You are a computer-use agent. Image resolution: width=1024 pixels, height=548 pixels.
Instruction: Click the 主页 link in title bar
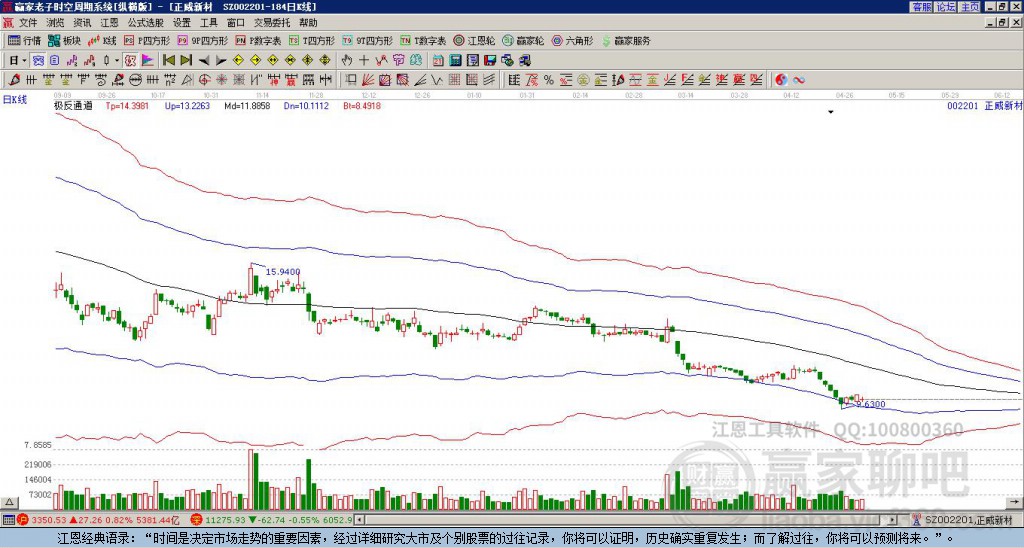tap(970, 7)
